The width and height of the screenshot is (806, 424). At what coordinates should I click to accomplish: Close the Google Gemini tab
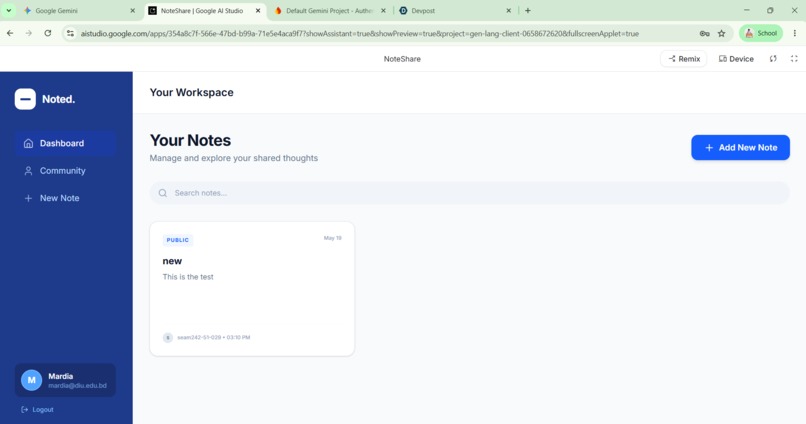(133, 11)
